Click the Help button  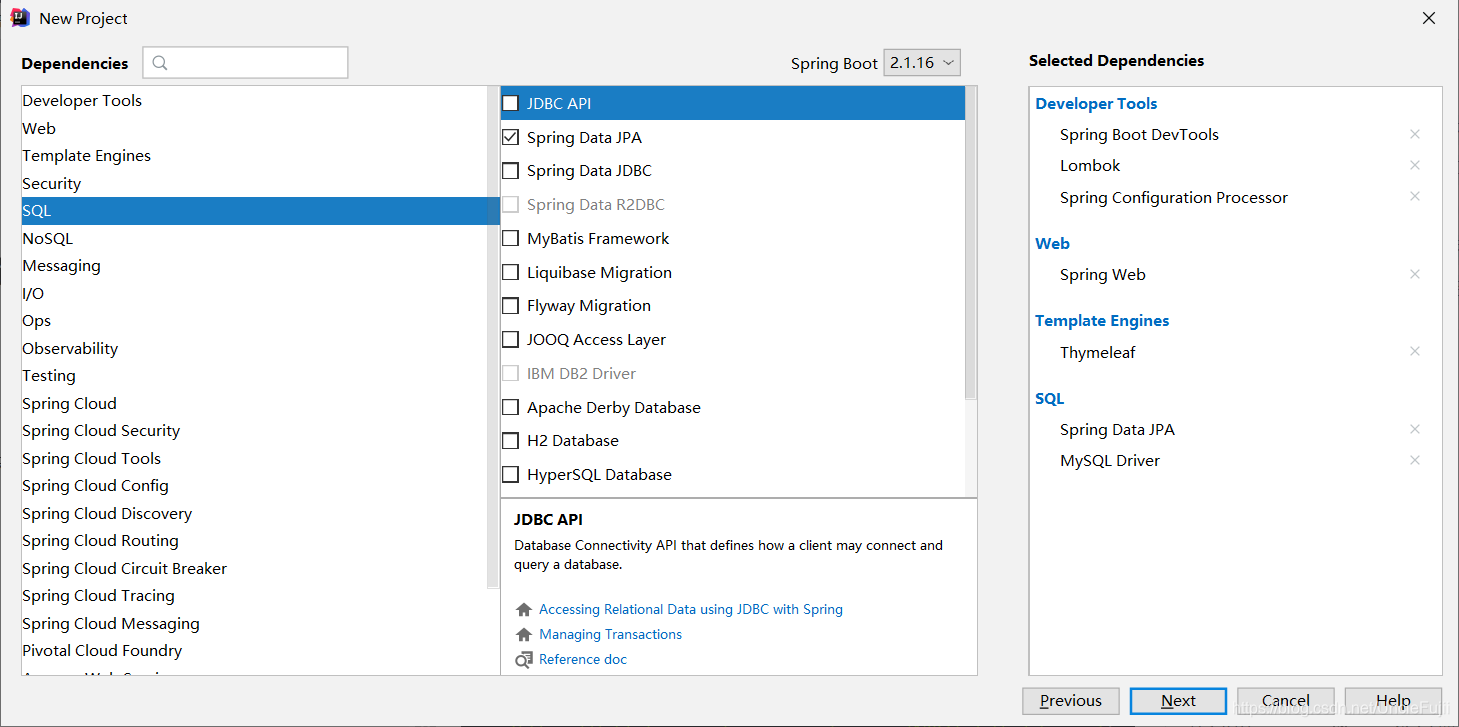coord(1393,701)
